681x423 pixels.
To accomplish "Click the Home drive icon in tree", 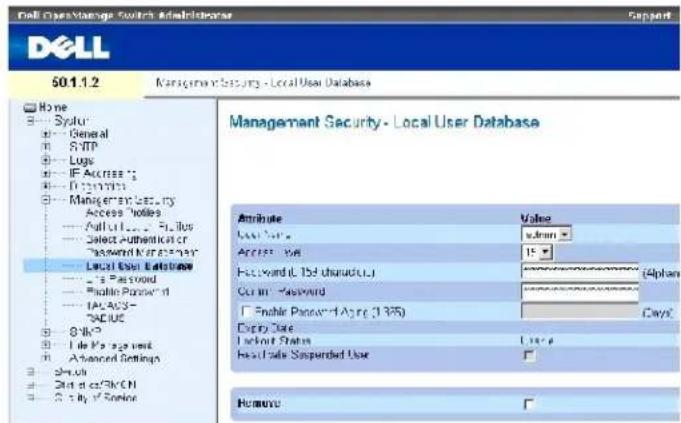I will tap(30, 108).
